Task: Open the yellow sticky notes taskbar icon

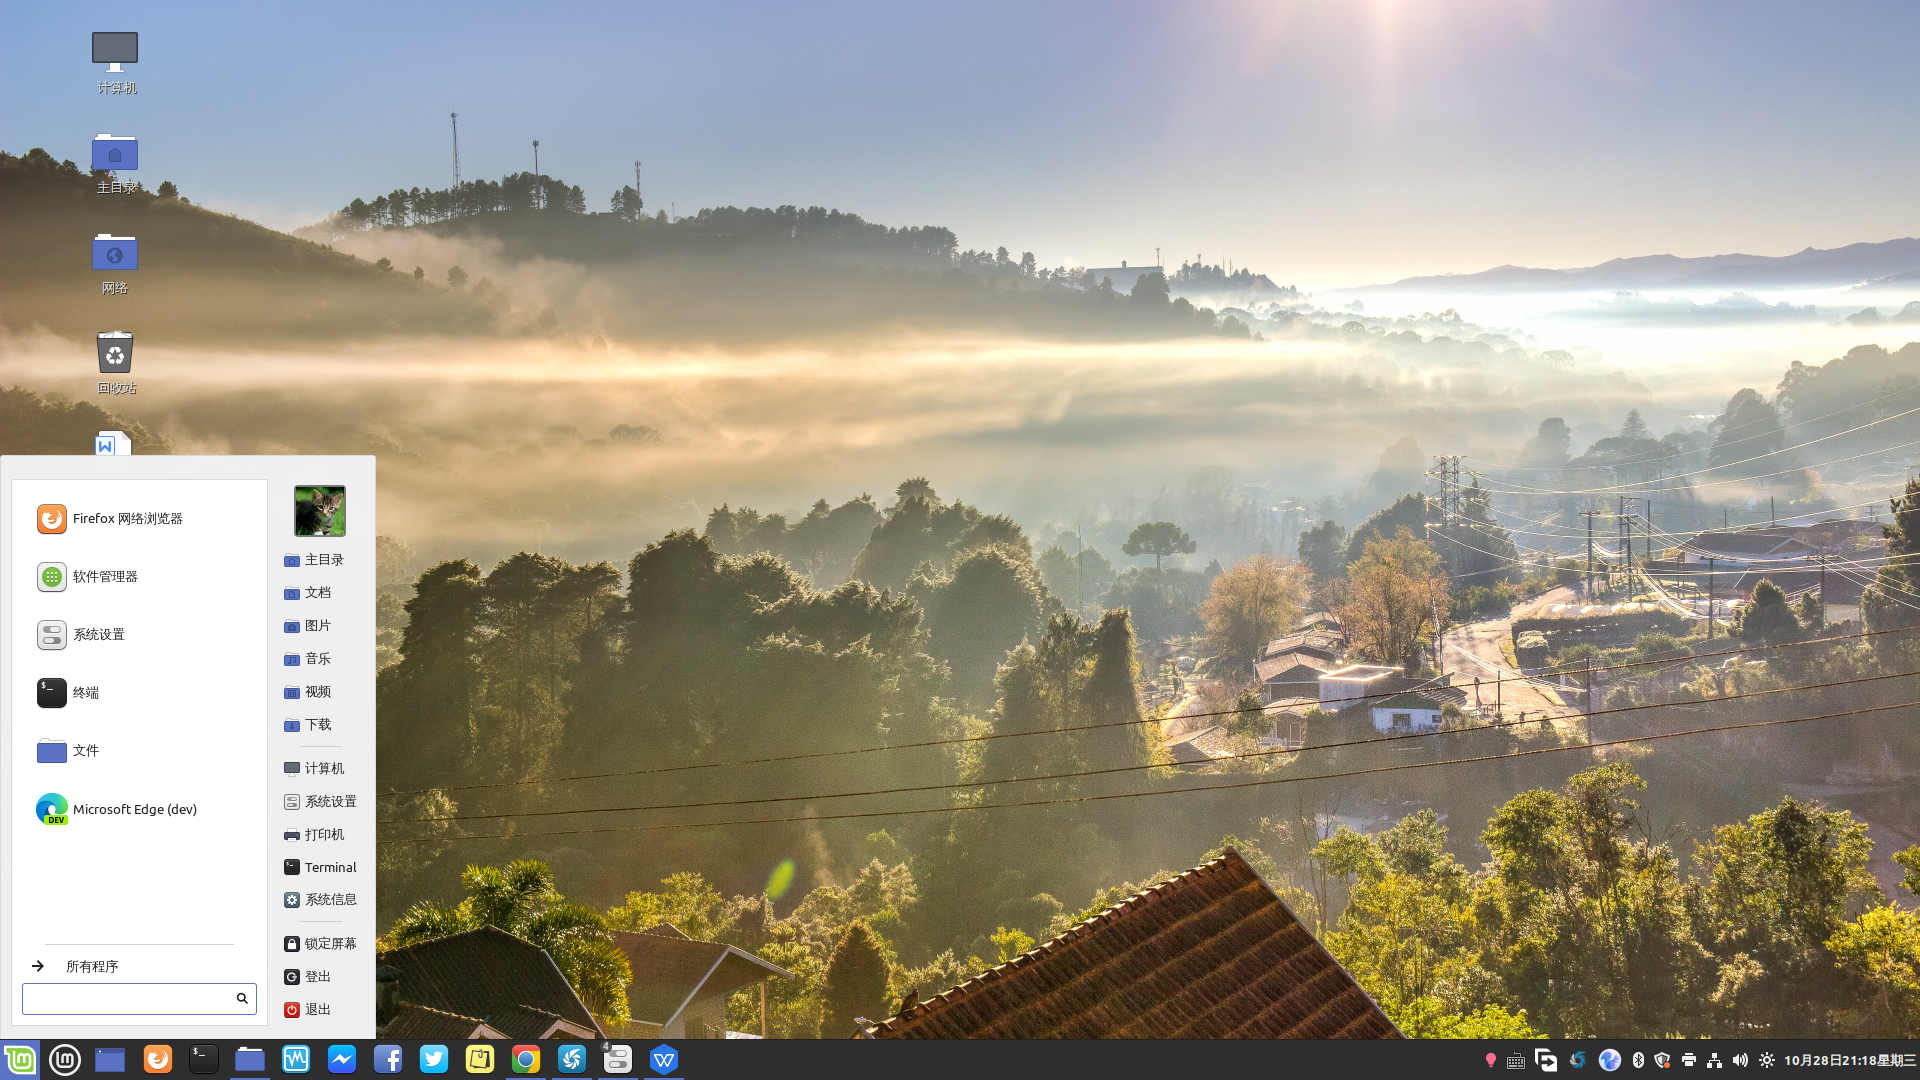Action: tap(480, 1060)
